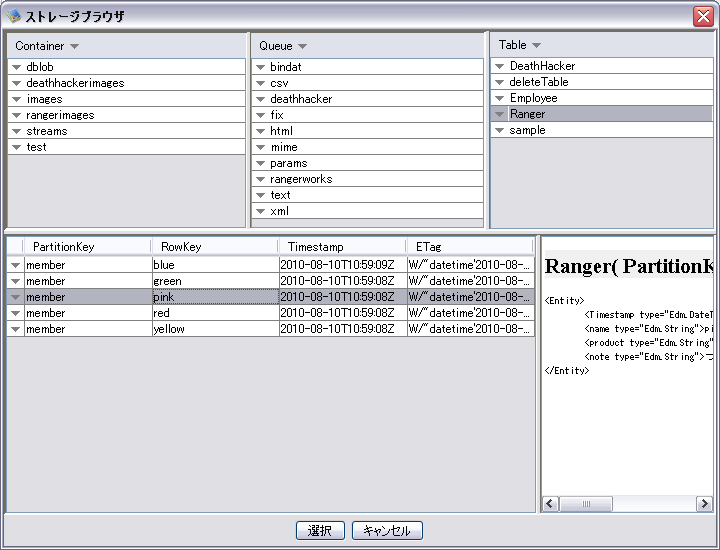Click the arrow icon beside bindat queue
The image size is (720, 550).
point(260,67)
